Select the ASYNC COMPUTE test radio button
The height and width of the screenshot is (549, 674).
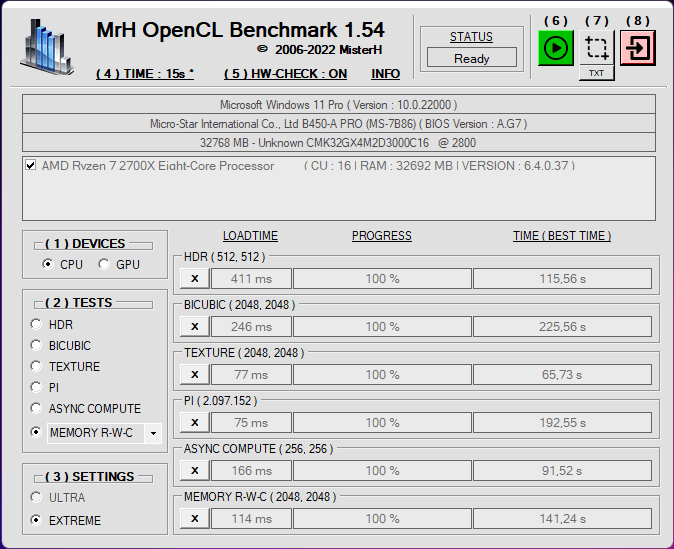tap(36, 408)
